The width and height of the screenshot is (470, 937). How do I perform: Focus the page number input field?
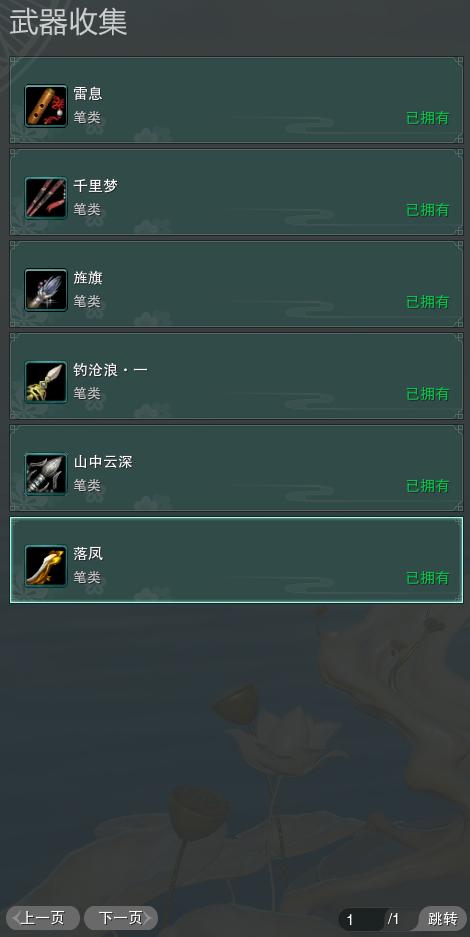pos(361,919)
